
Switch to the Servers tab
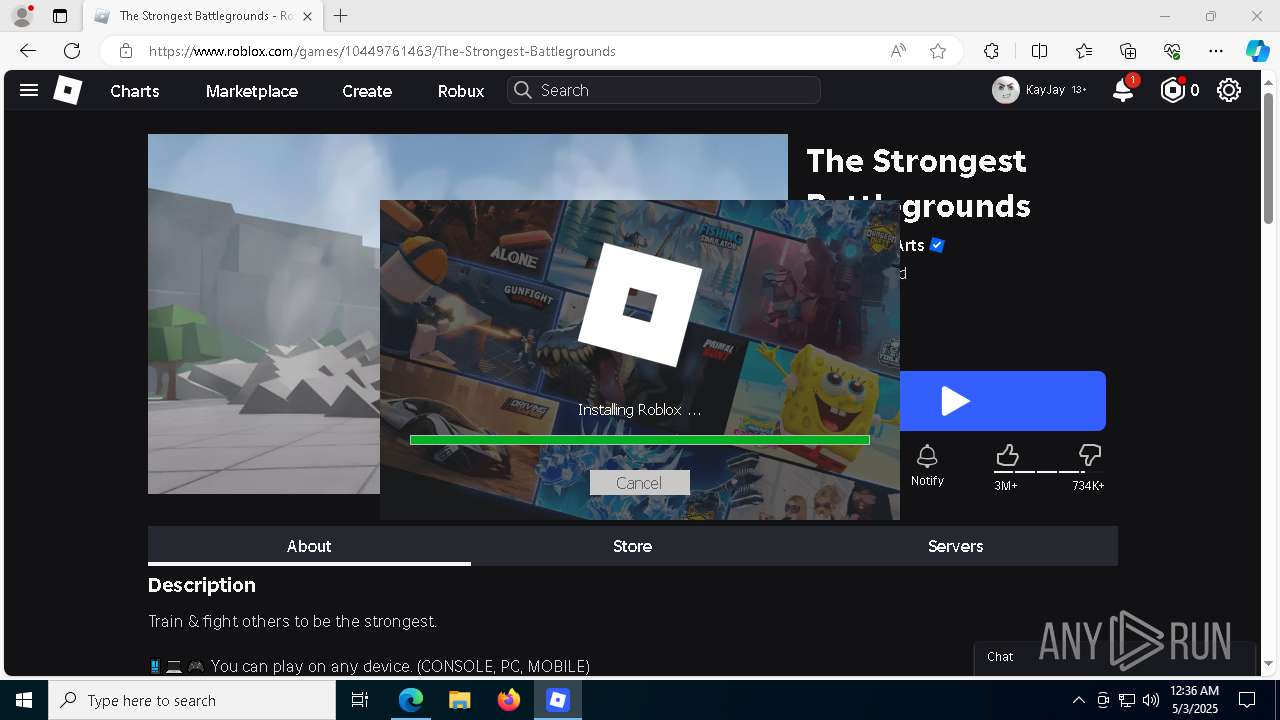(955, 546)
